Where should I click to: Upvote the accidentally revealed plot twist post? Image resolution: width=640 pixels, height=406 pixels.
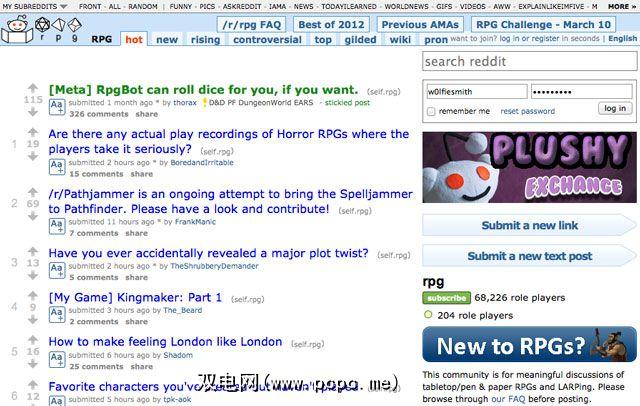tap(33, 251)
